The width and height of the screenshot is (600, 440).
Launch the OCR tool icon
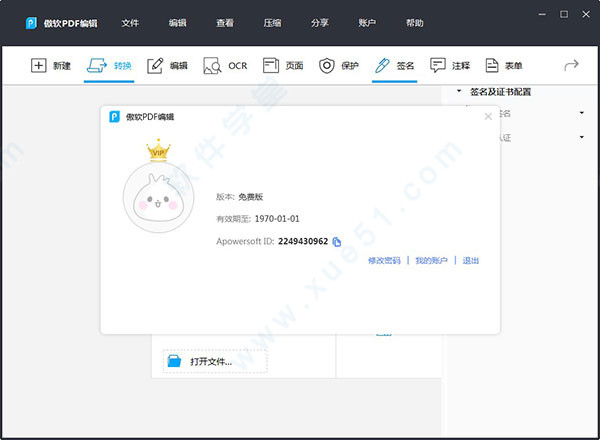[x=212, y=65]
